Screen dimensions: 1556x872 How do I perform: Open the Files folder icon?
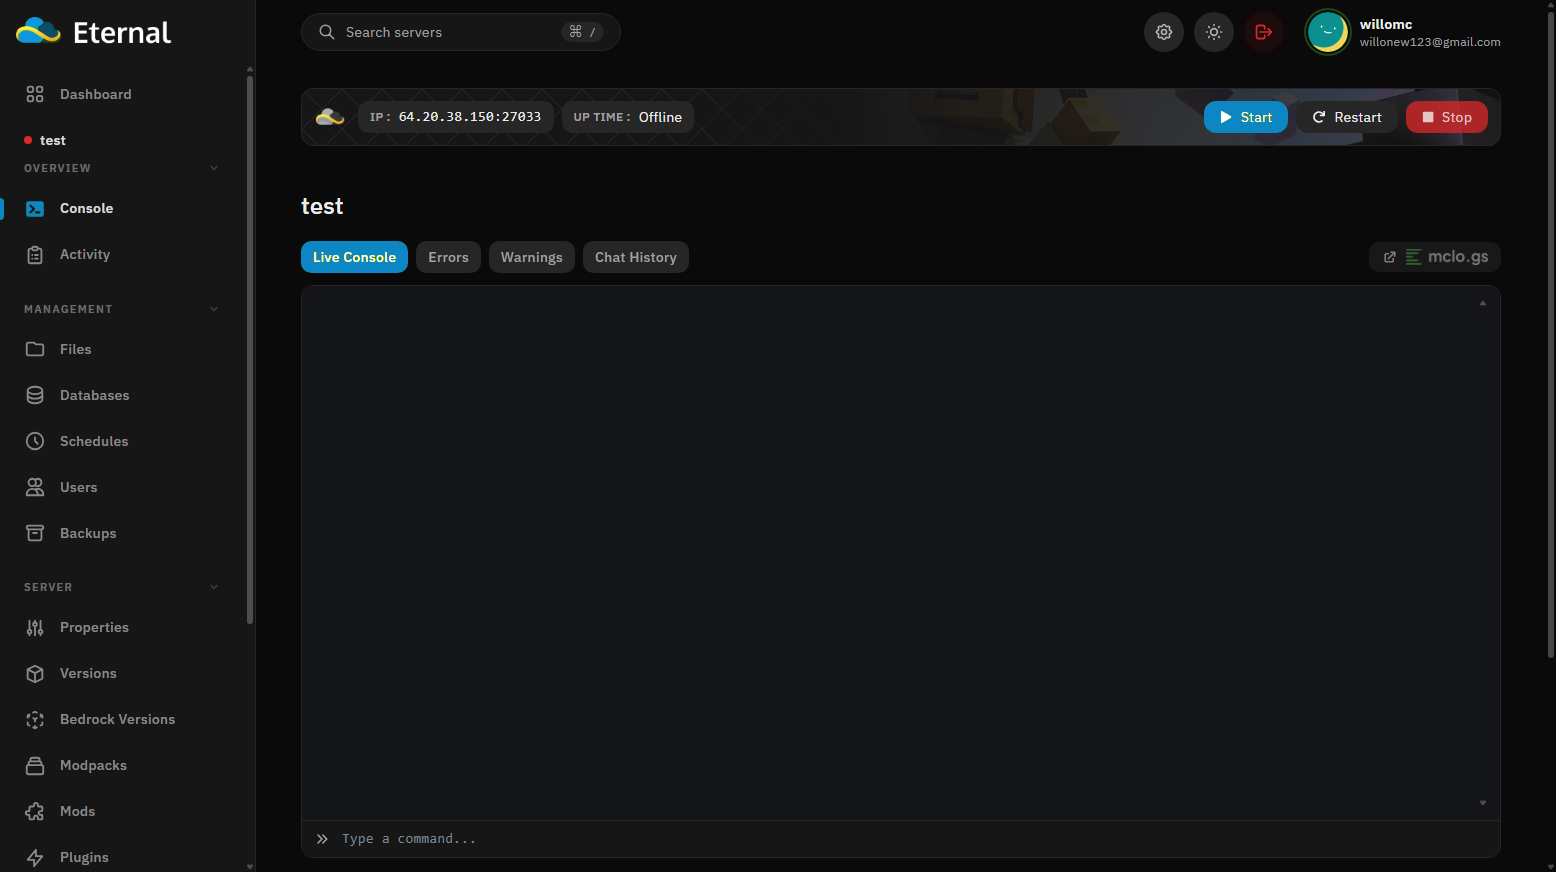(x=35, y=349)
